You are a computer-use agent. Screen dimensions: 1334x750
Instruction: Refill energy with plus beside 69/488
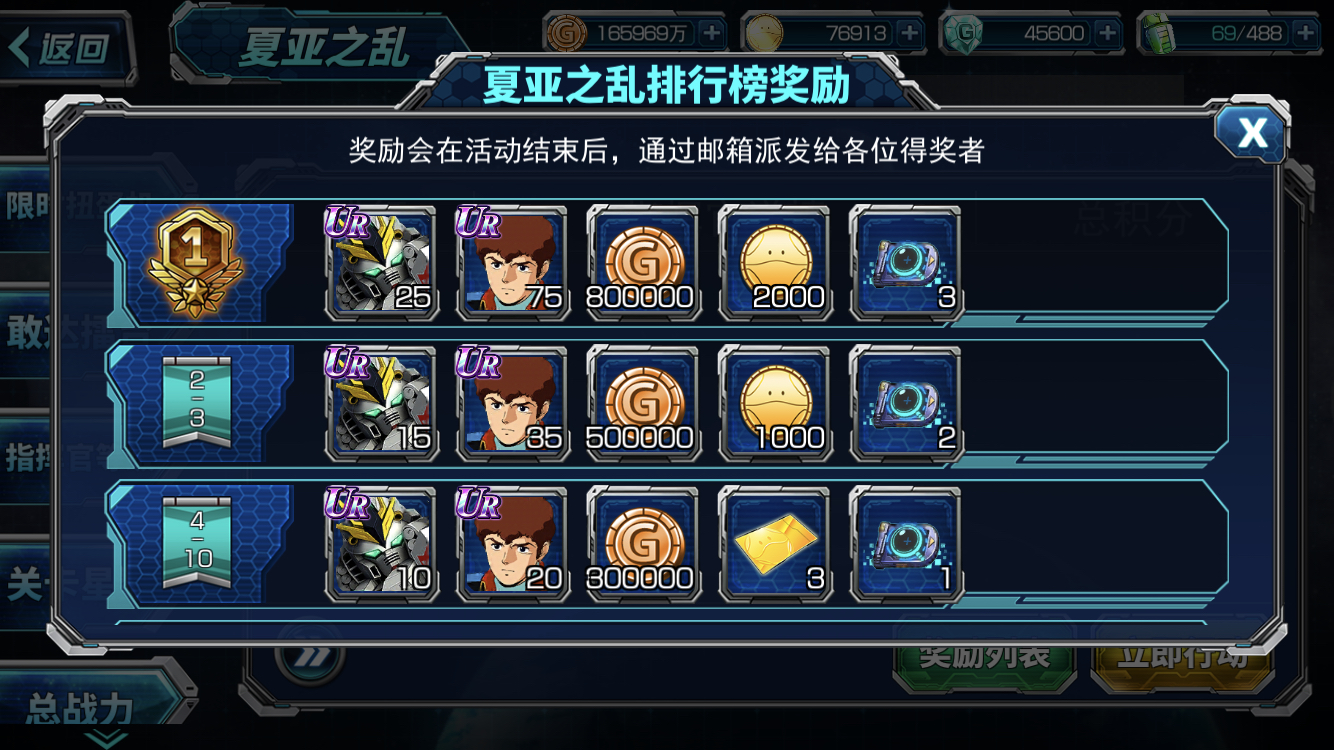pos(1305,33)
